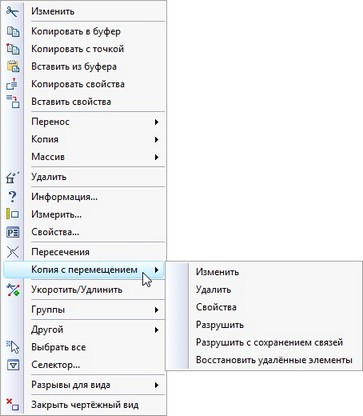Screen dimensions: 363x416
Task: Click Разрушить с сохранением связей
Action: tap(269, 342)
